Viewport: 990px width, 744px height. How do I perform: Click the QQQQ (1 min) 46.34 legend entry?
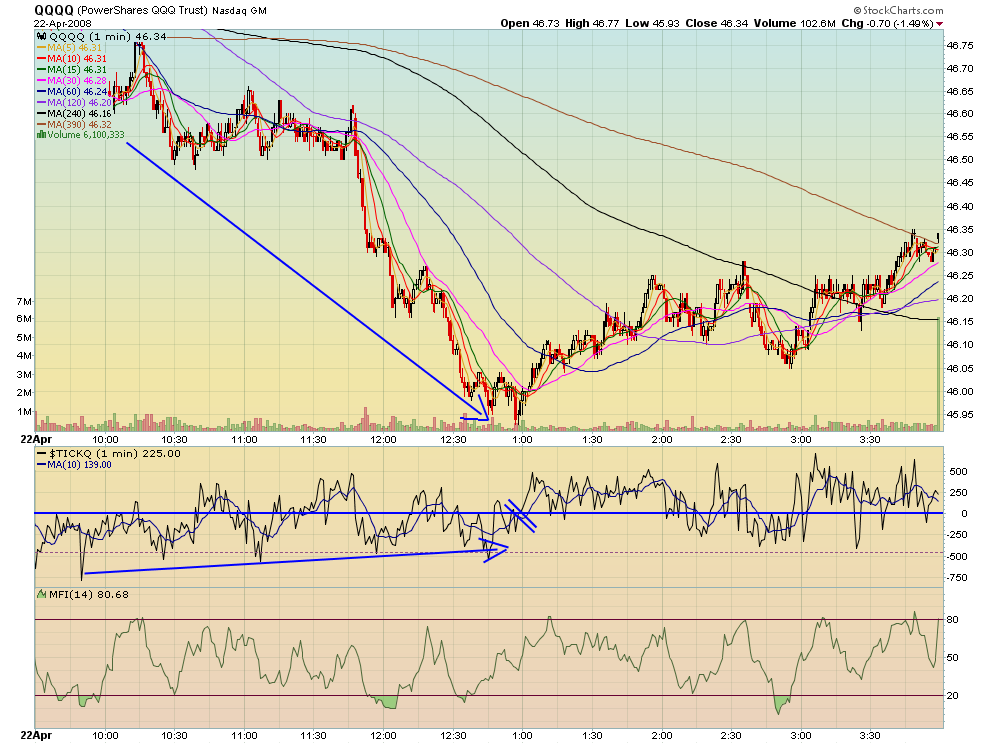coord(108,37)
